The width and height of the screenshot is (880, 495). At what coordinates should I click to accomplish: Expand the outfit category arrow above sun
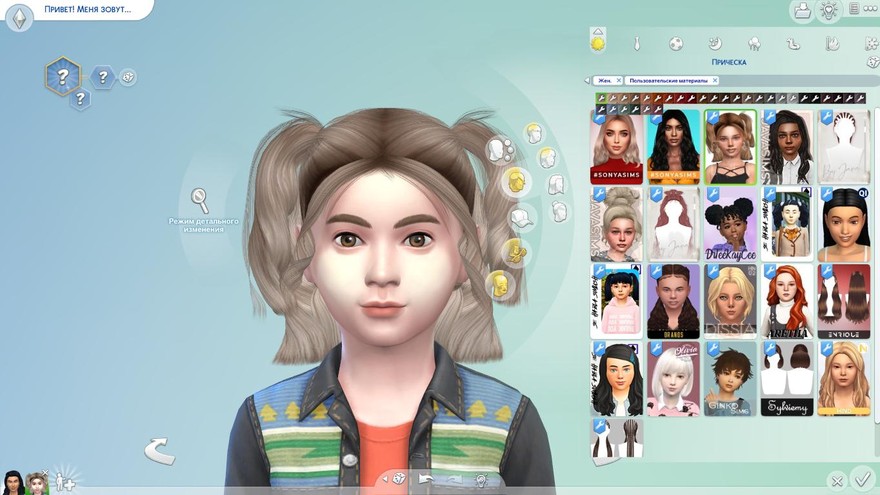click(598, 31)
